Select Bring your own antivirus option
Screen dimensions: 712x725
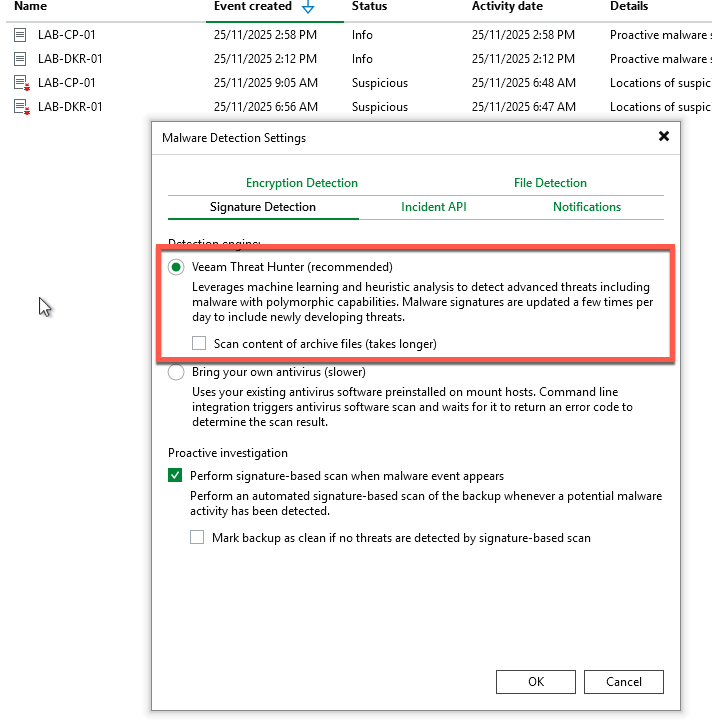[x=176, y=372]
